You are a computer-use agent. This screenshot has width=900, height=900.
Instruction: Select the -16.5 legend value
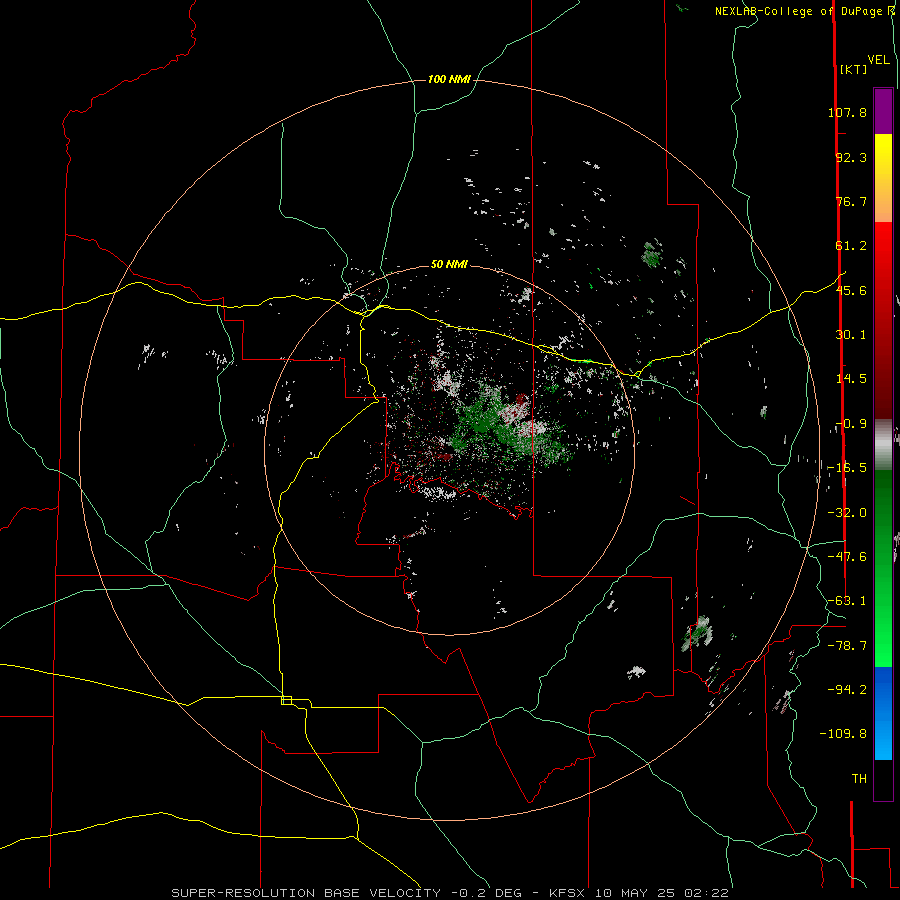pyautogui.click(x=847, y=468)
